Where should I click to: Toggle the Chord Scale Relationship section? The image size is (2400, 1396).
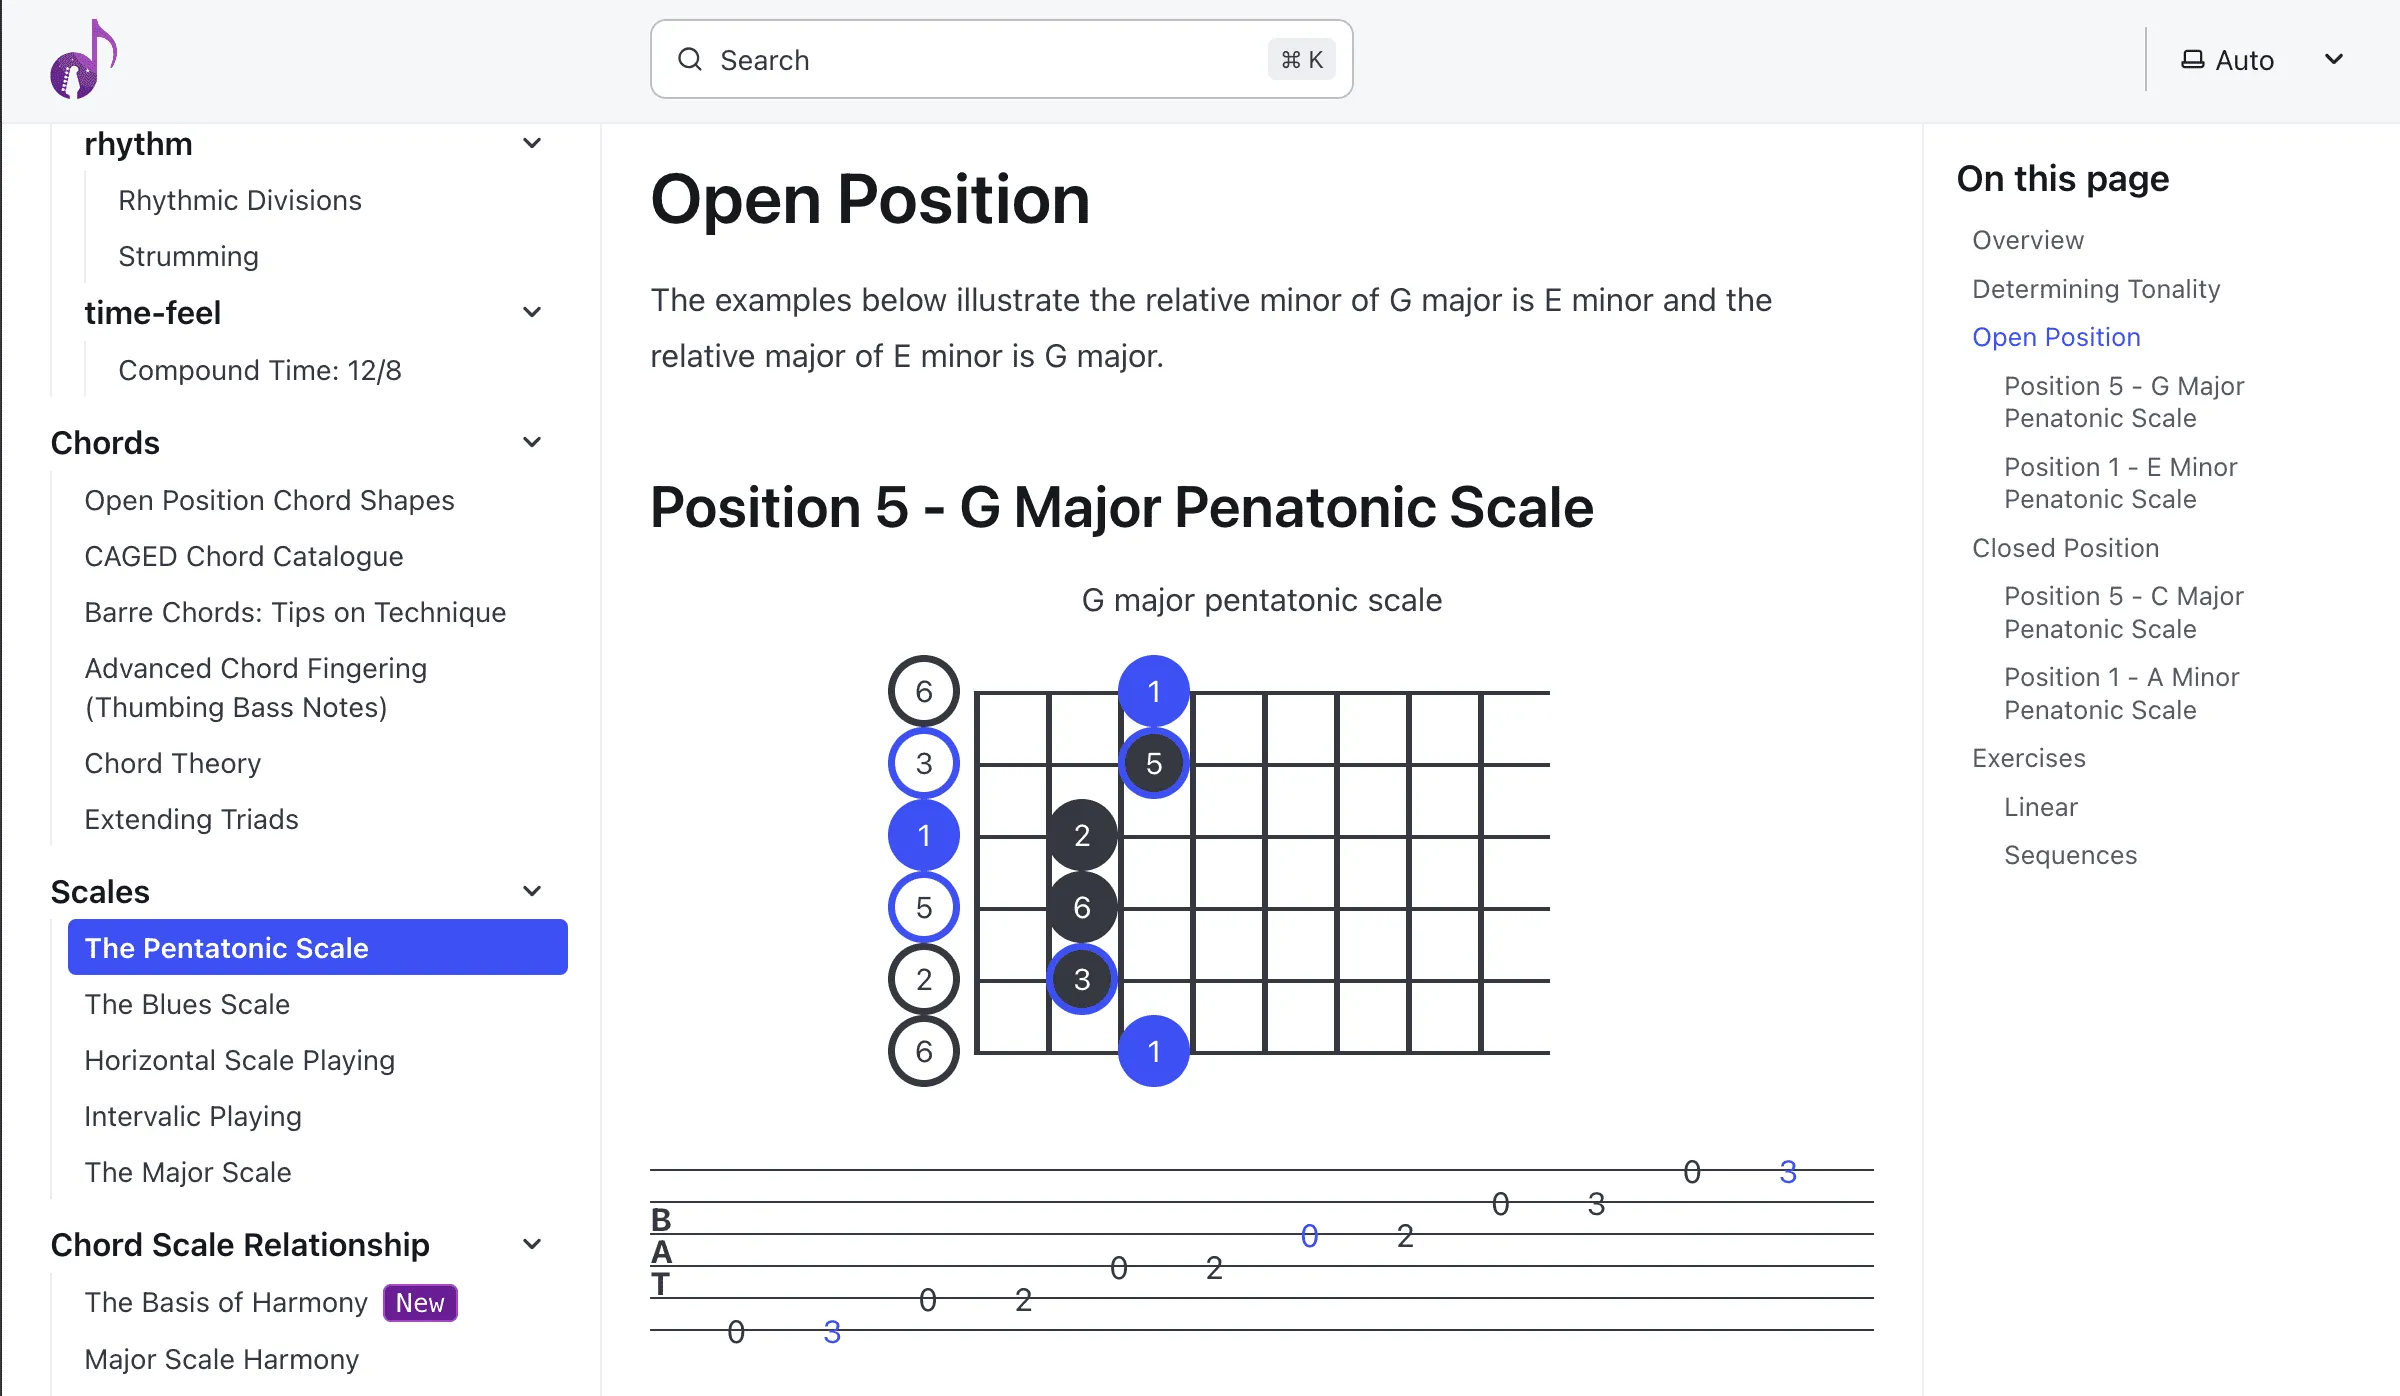pos(532,1244)
